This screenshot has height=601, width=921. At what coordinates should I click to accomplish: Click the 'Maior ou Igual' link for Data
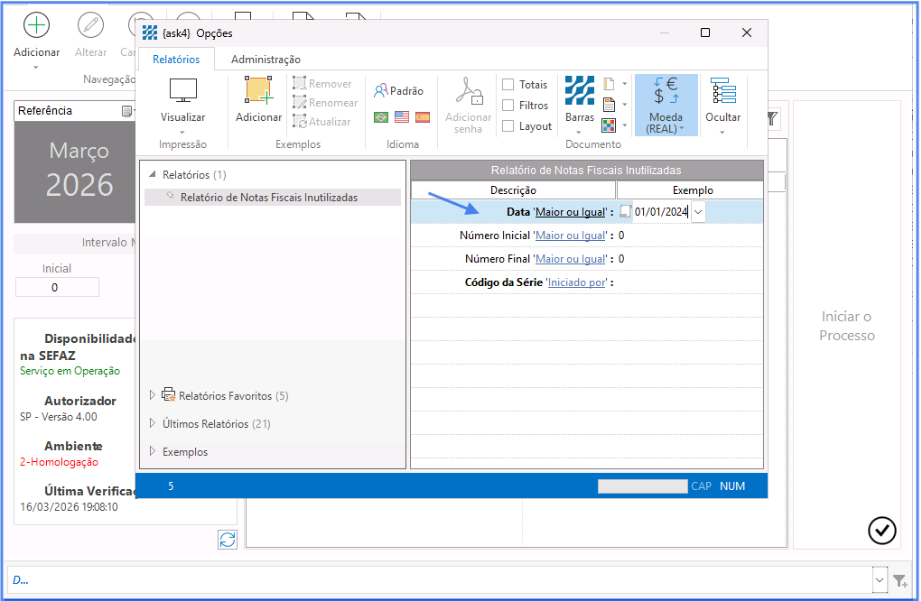[570, 212]
